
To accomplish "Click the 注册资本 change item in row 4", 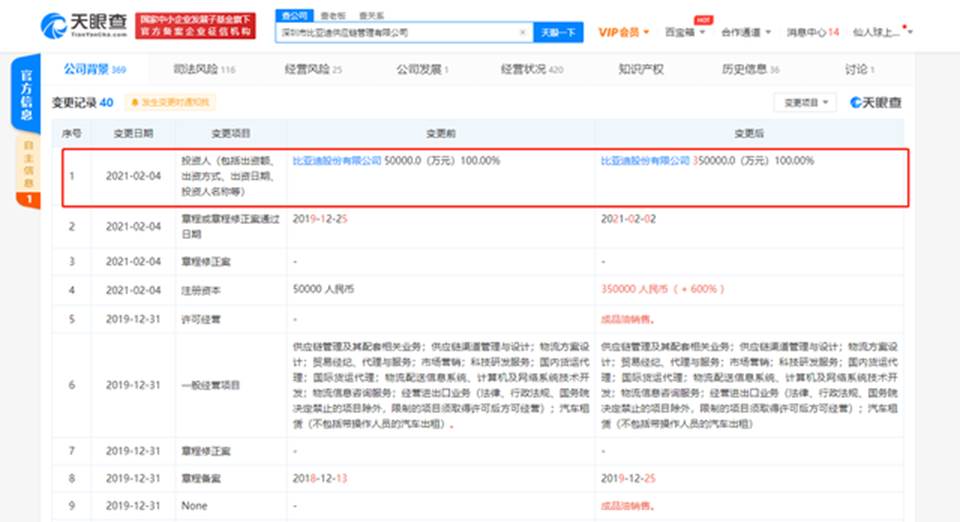I will pyautogui.click(x=200, y=290).
